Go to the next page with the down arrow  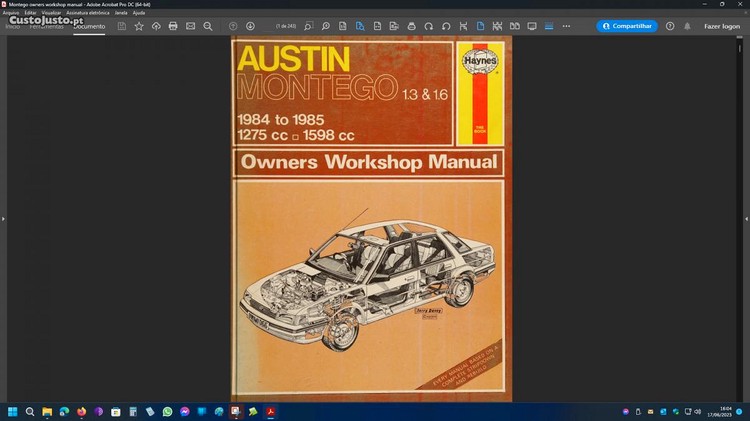pos(250,26)
